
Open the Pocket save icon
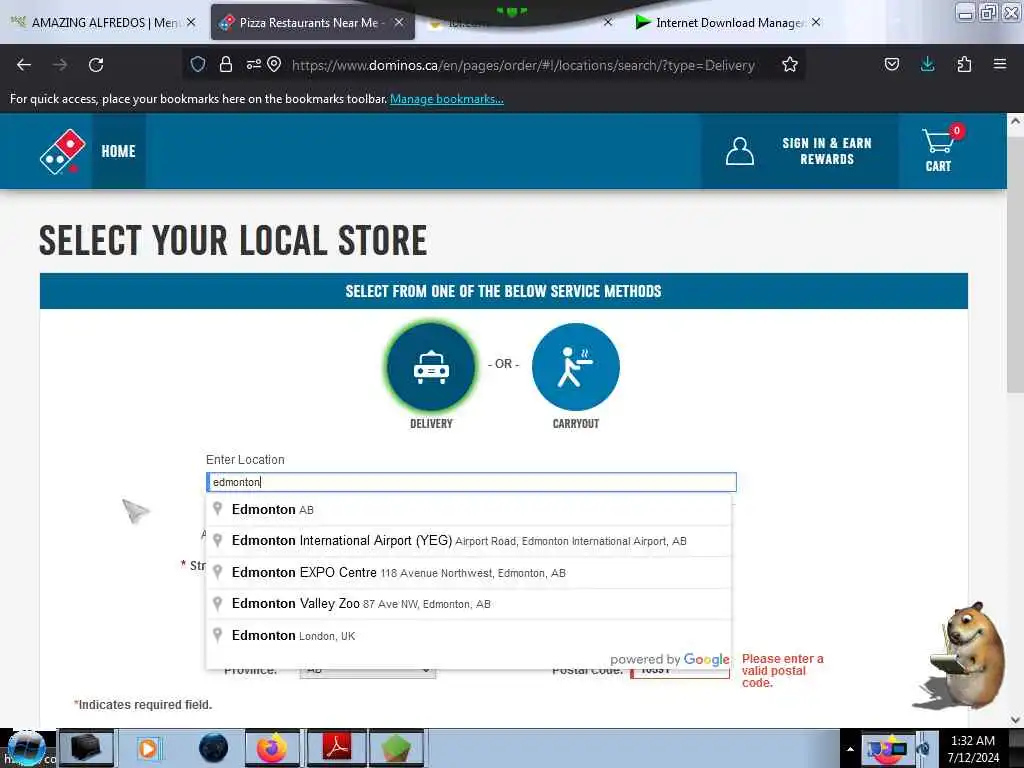coord(891,64)
